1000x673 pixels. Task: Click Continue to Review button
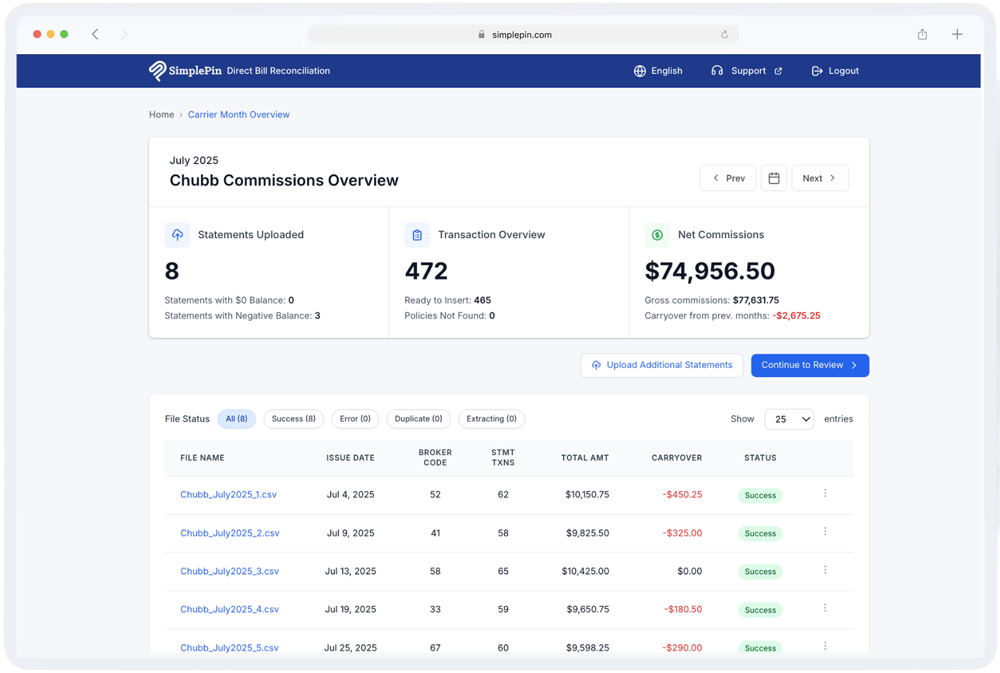pos(809,365)
